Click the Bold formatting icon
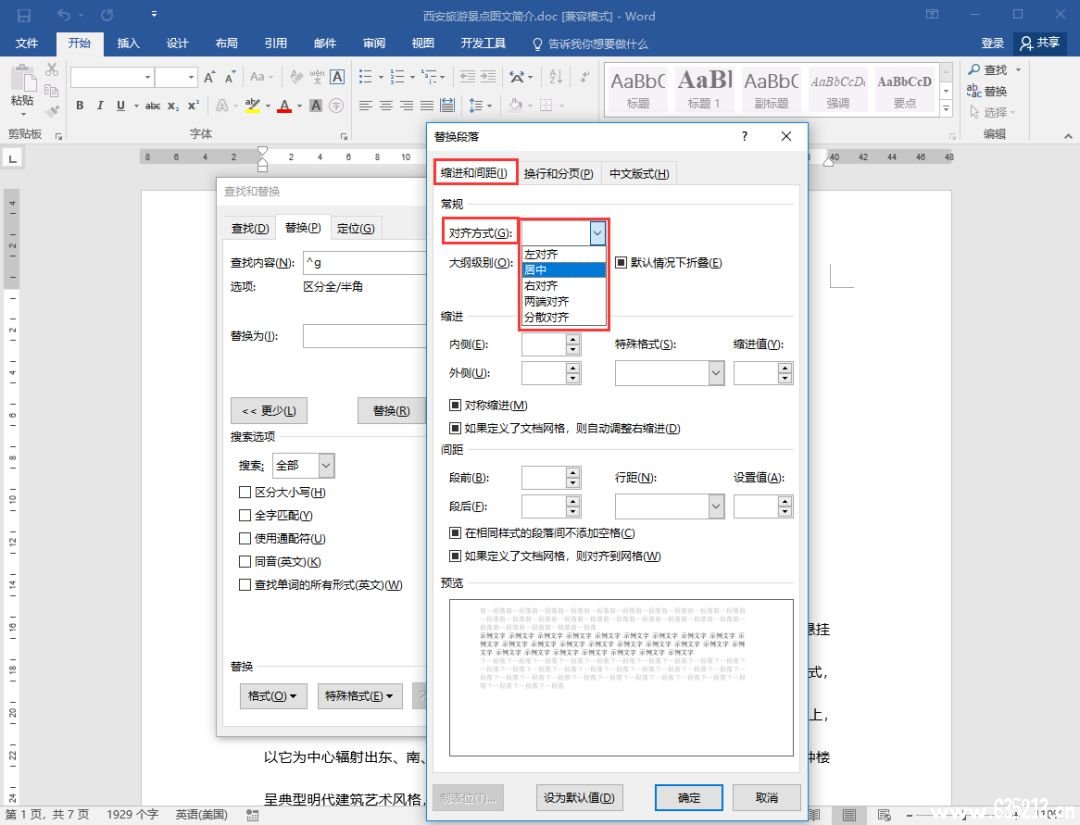 click(x=80, y=105)
